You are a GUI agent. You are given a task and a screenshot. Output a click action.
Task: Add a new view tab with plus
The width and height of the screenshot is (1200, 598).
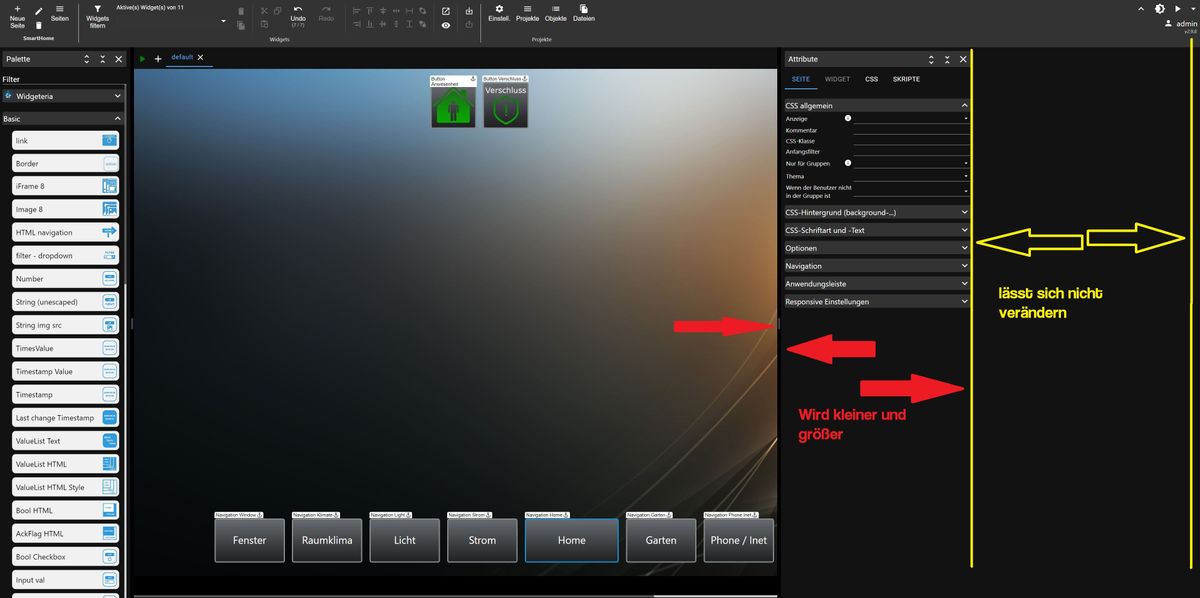pyautogui.click(x=157, y=58)
